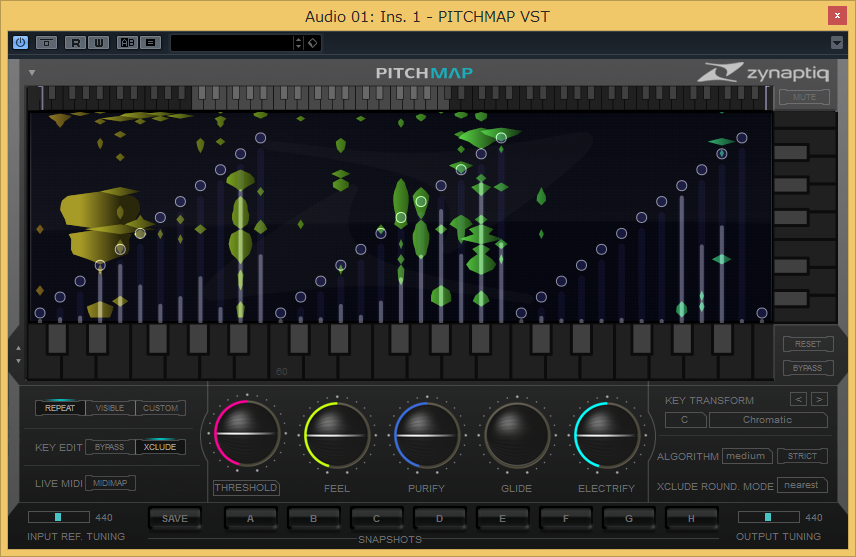Click the preset up/down stepper arrows
This screenshot has width=856, height=557.
298,43
